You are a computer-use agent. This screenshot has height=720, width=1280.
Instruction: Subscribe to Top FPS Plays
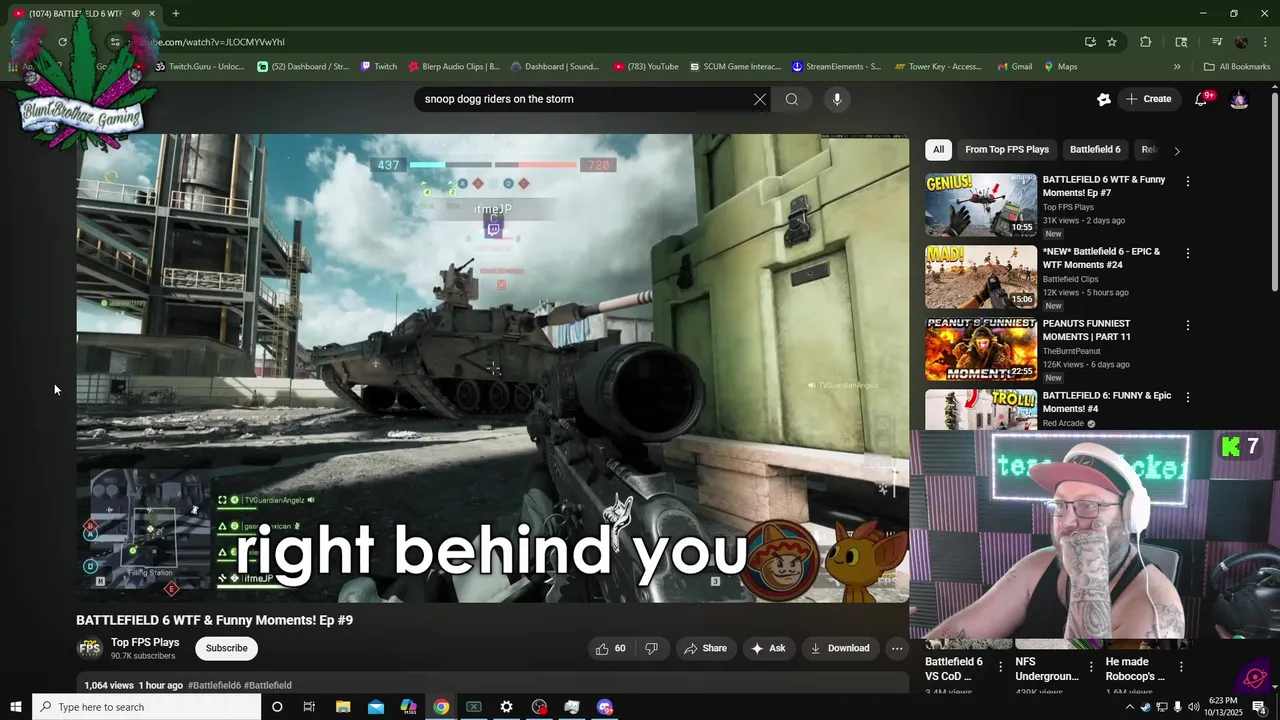(x=227, y=648)
